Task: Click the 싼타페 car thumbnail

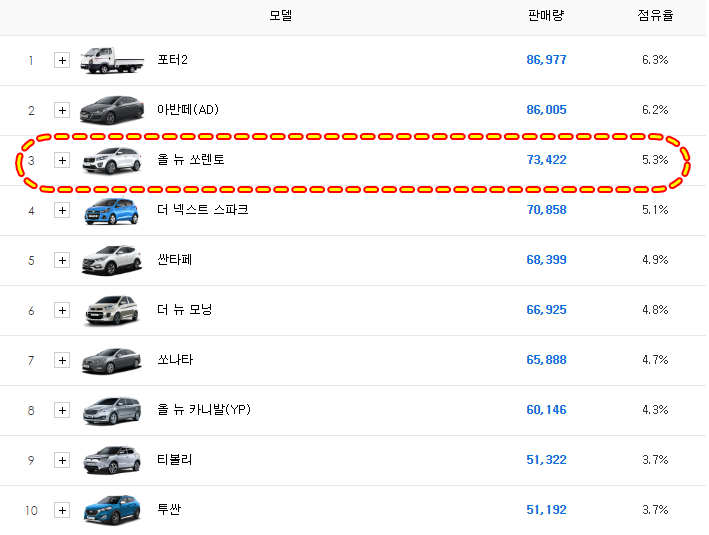Action: click(x=112, y=260)
